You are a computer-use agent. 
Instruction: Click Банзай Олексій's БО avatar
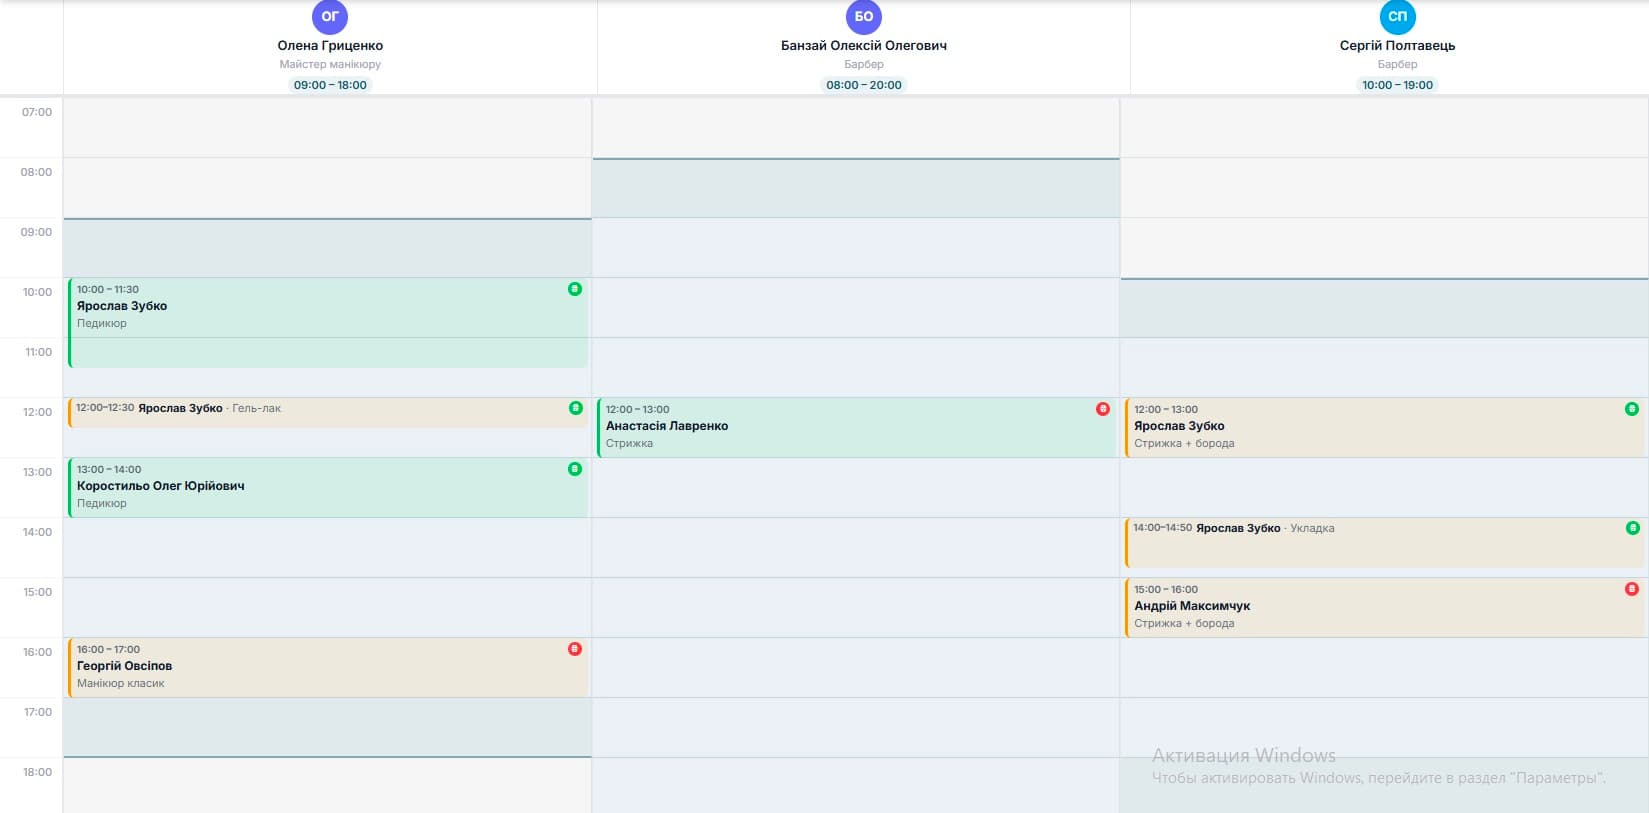[x=864, y=16]
